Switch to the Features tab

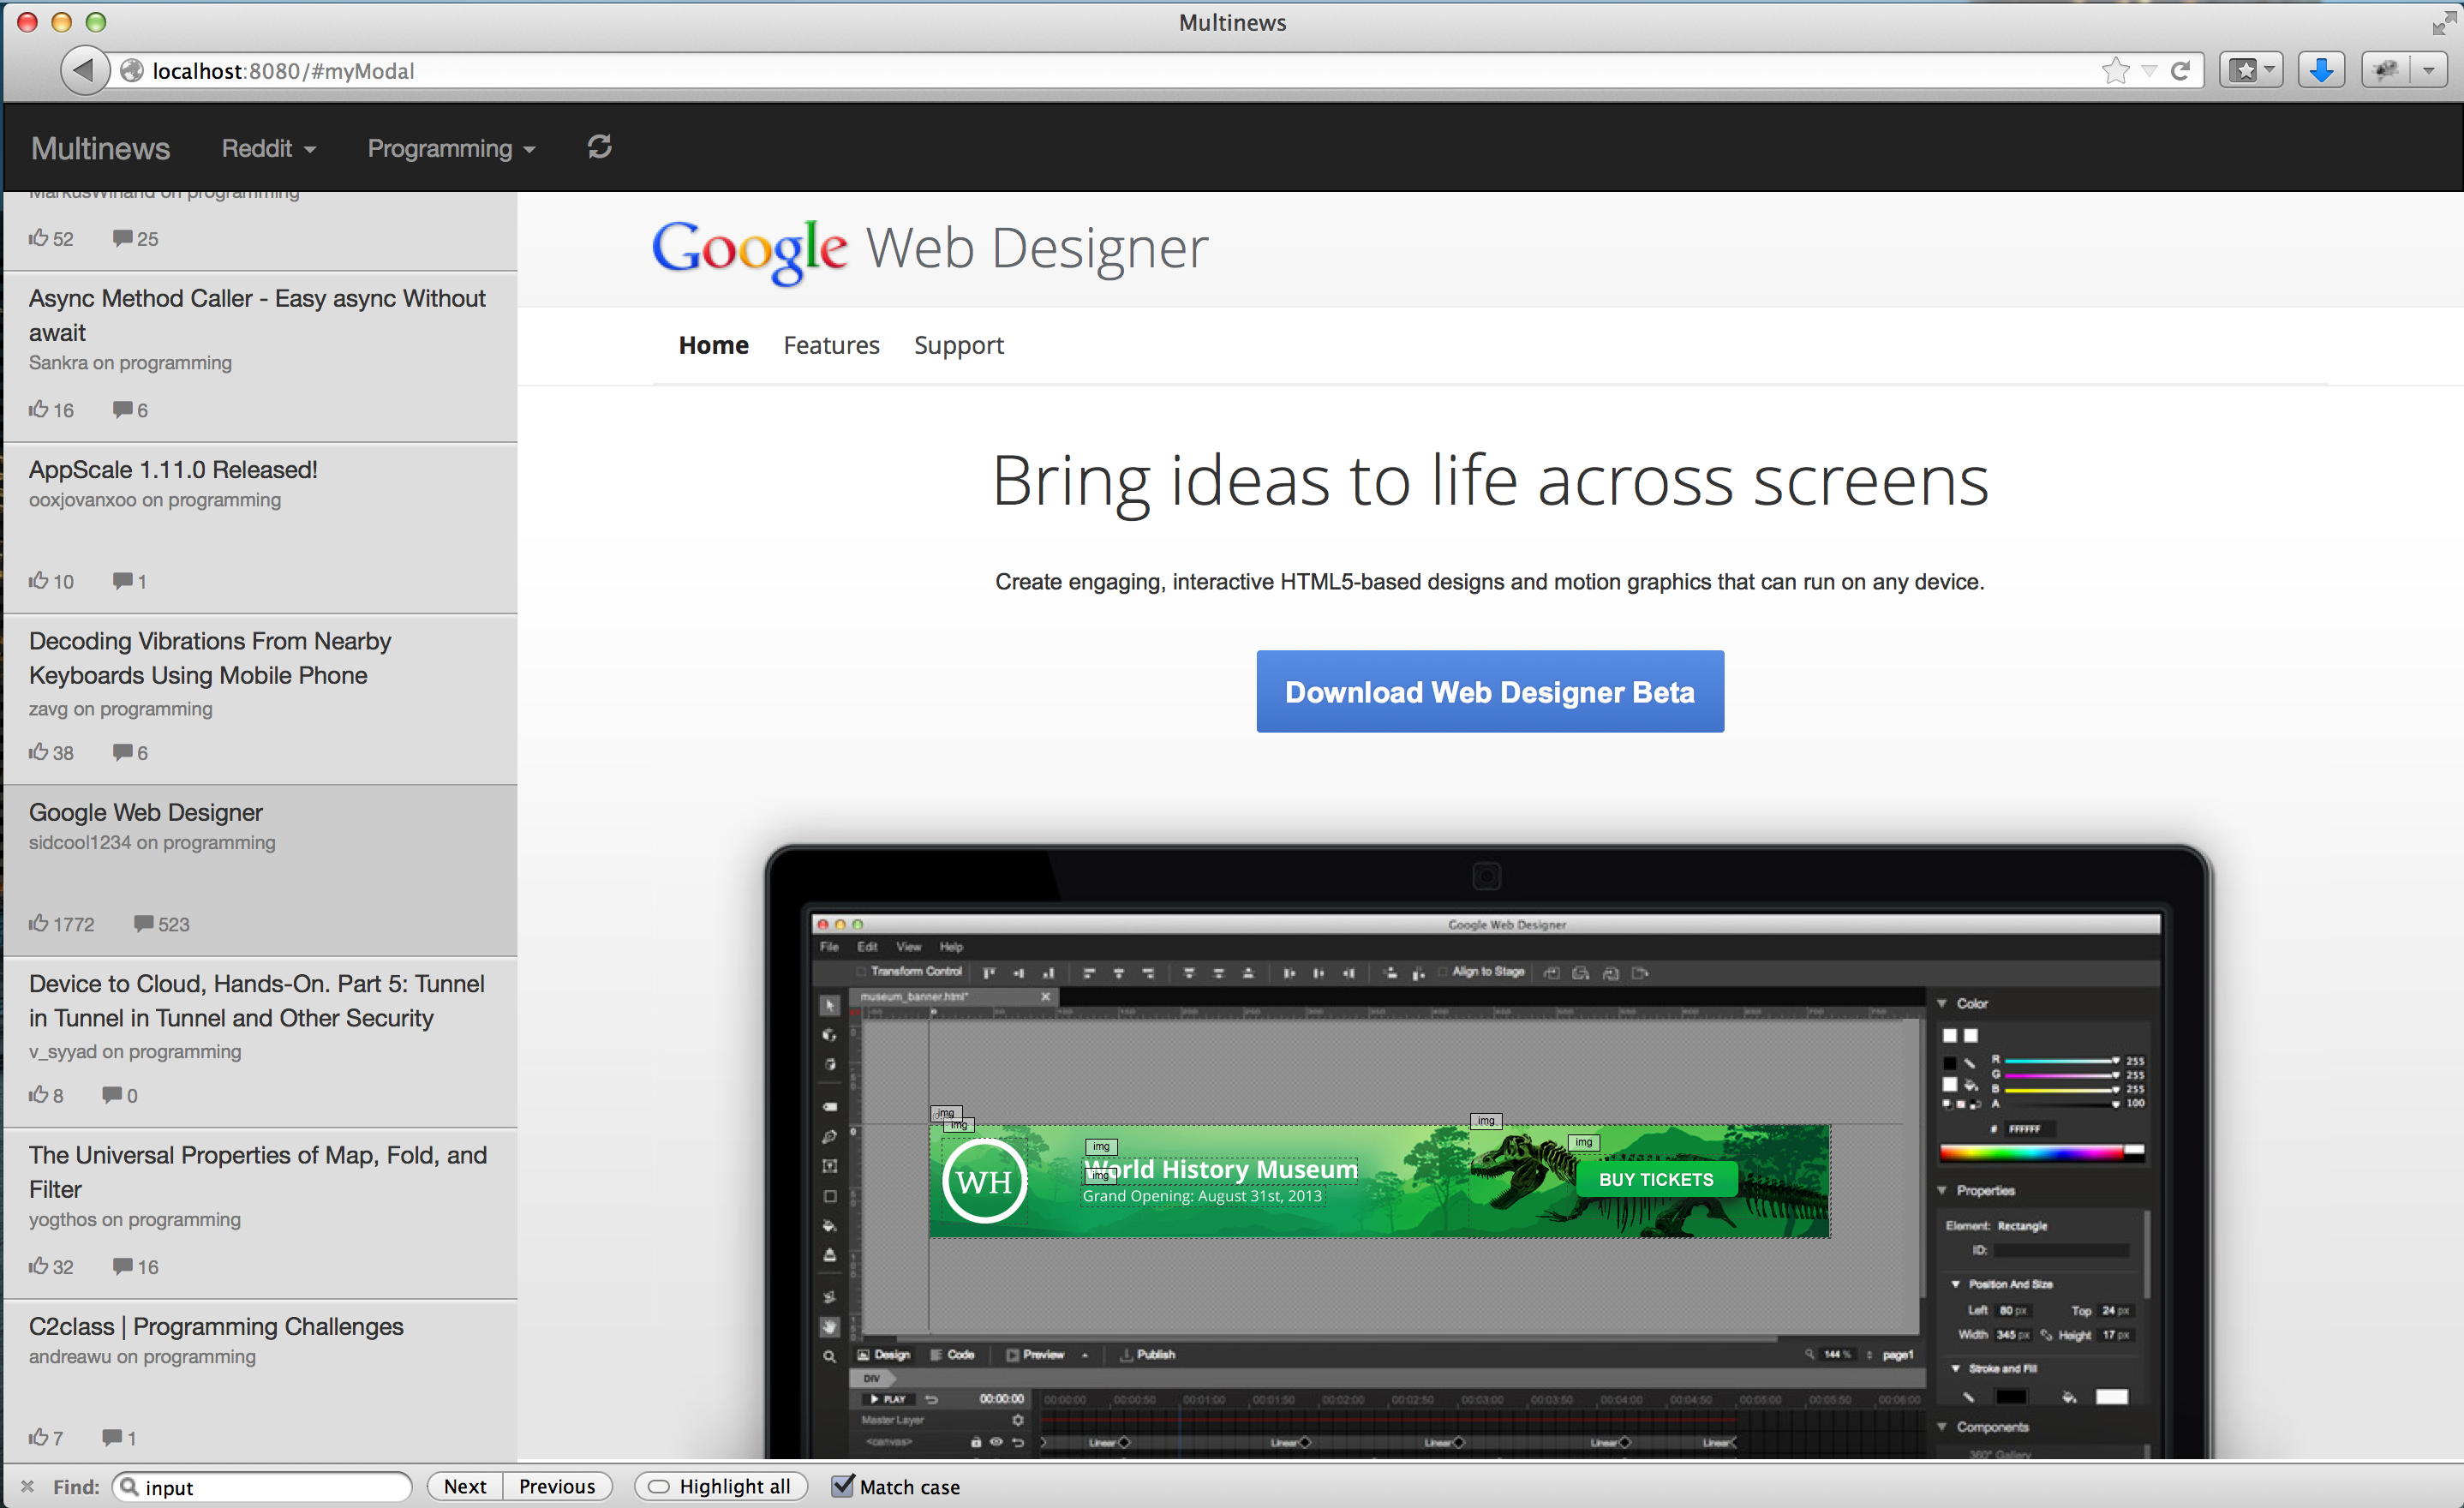pyautogui.click(x=831, y=345)
